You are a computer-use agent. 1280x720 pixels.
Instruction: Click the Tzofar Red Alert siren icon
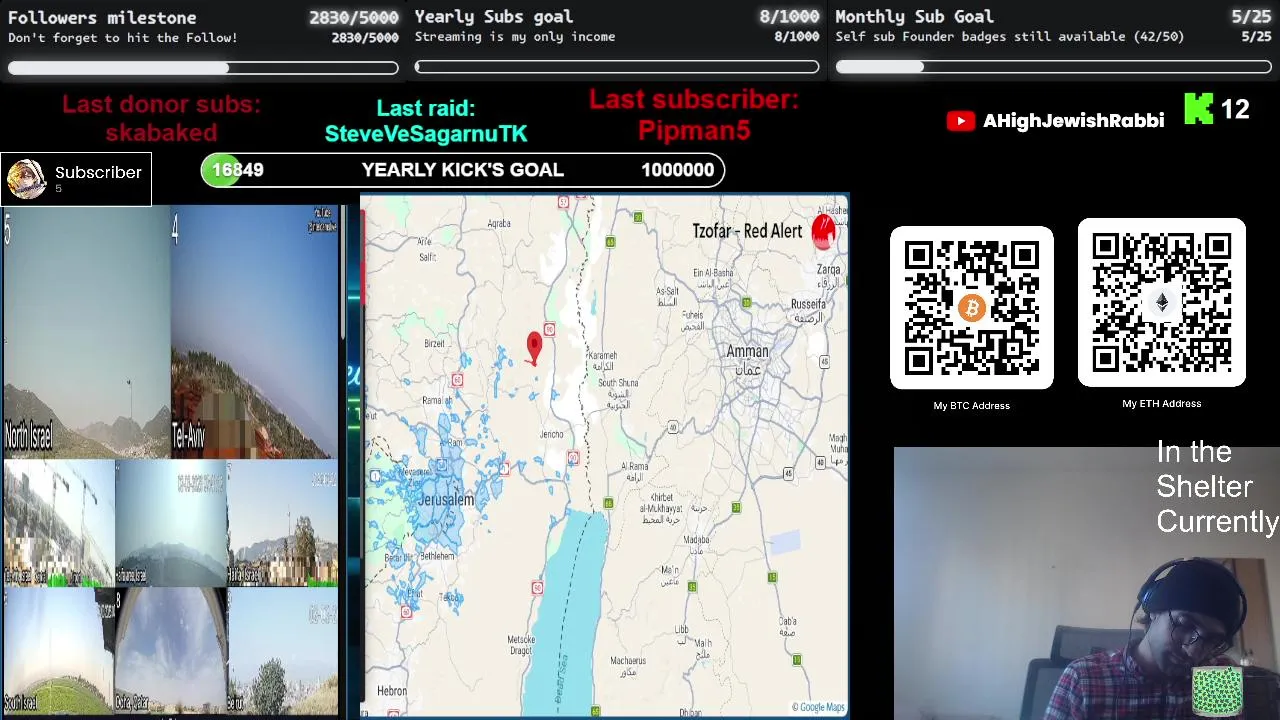click(x=823, y=231)
